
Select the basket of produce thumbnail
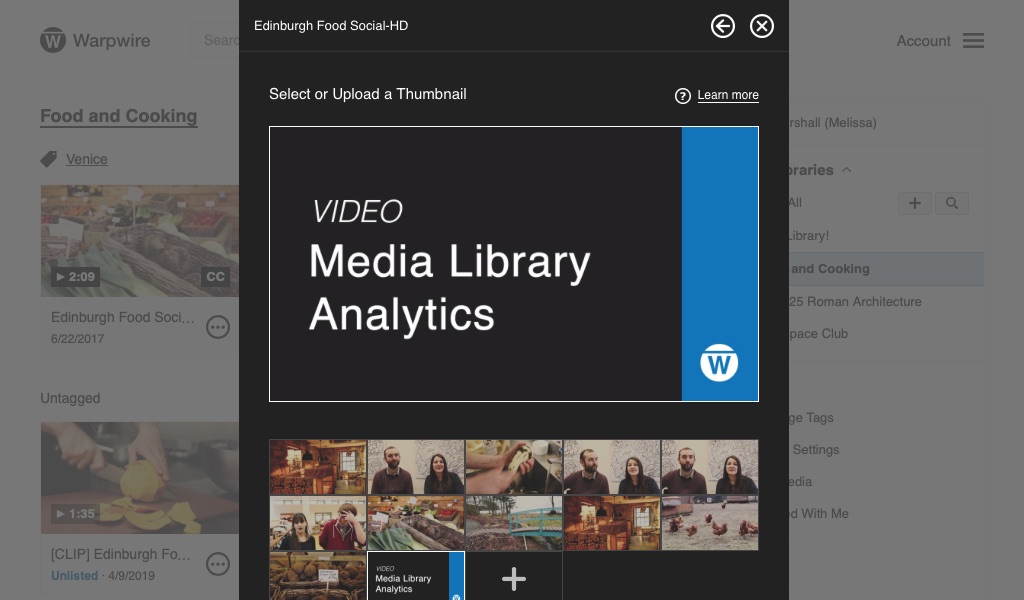[318, 576]
